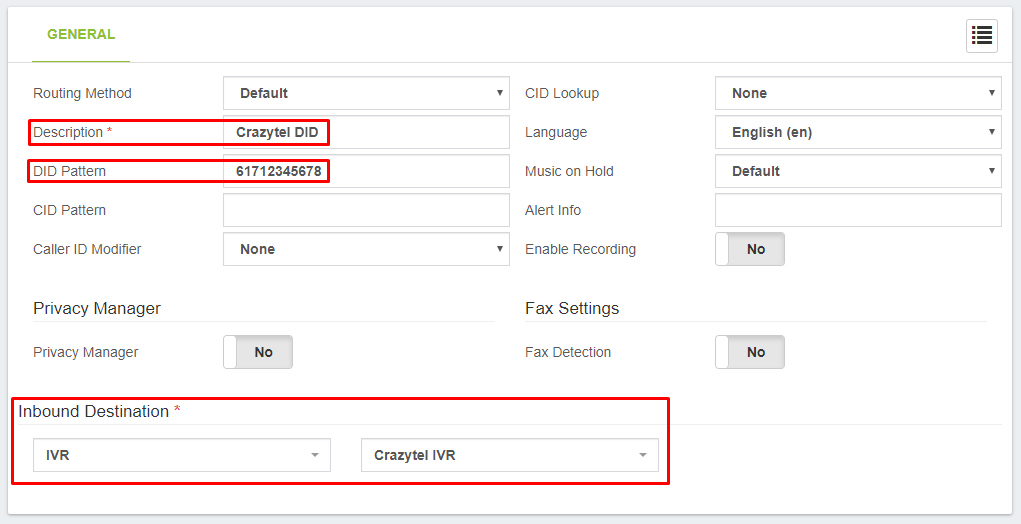Screen dimensions: 1021x524
Task: Expand the Routing Method dropdown
Action: point(366,93)
